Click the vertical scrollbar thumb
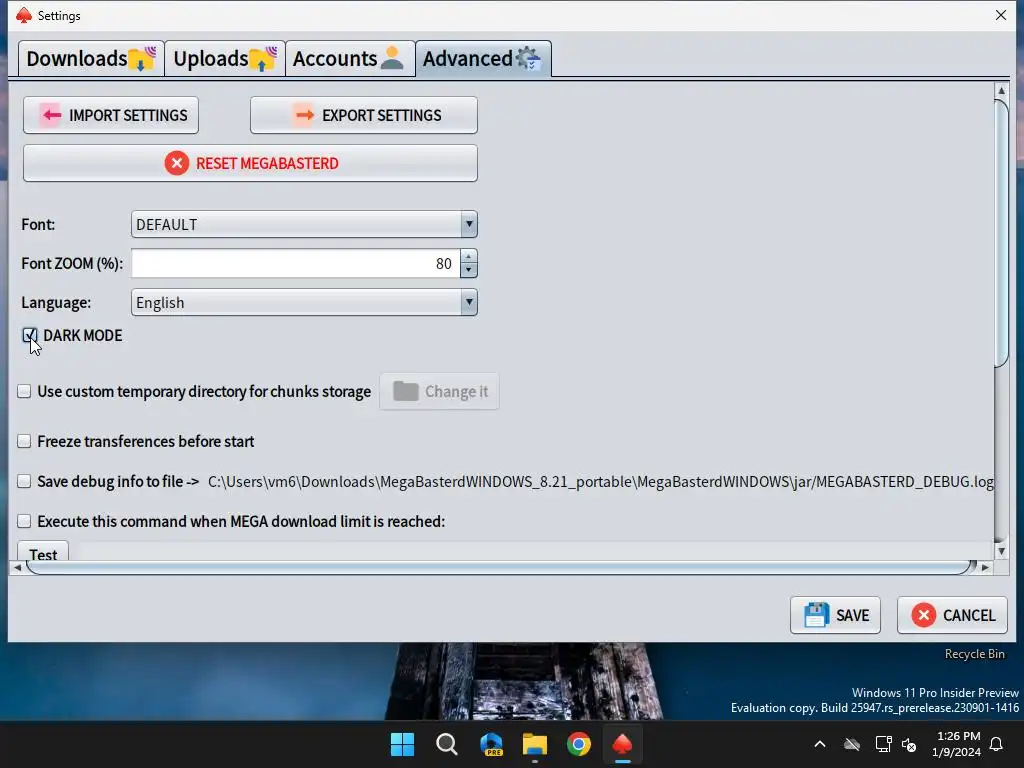Viewport: 1024px width, 768px height. point(1001,233)
